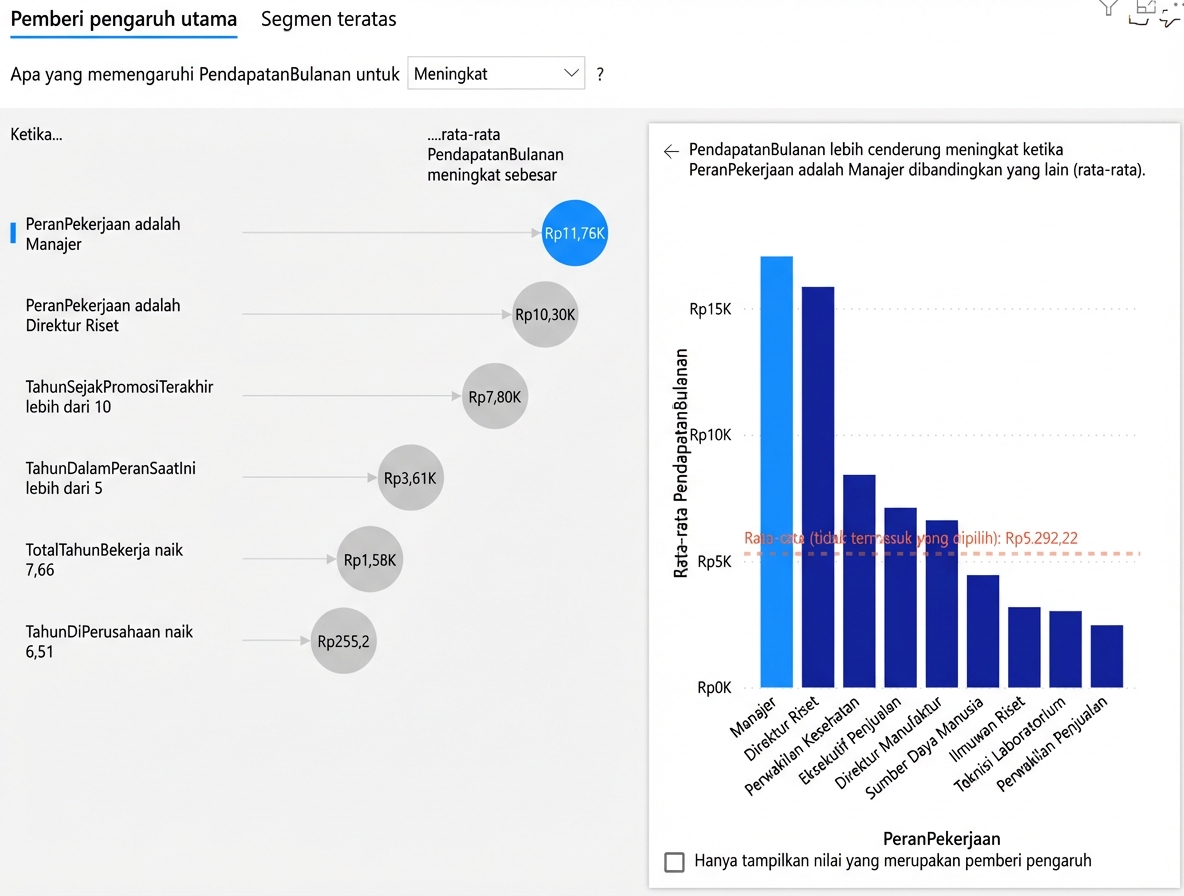Switch to the Segmen teratas tab
The image size is (1184, 896).
pos(328,19)
